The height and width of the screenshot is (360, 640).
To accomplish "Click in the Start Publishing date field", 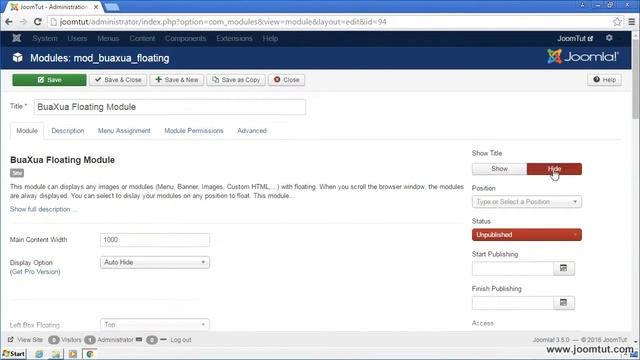I will (x=513, y=268).
